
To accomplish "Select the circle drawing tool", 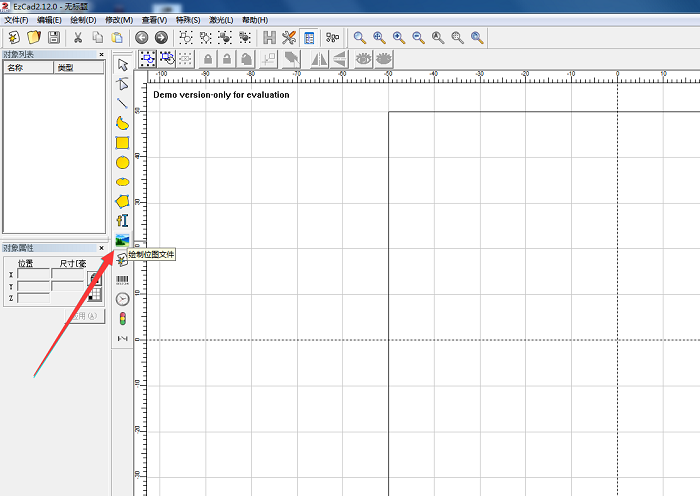I will point(122,162).
